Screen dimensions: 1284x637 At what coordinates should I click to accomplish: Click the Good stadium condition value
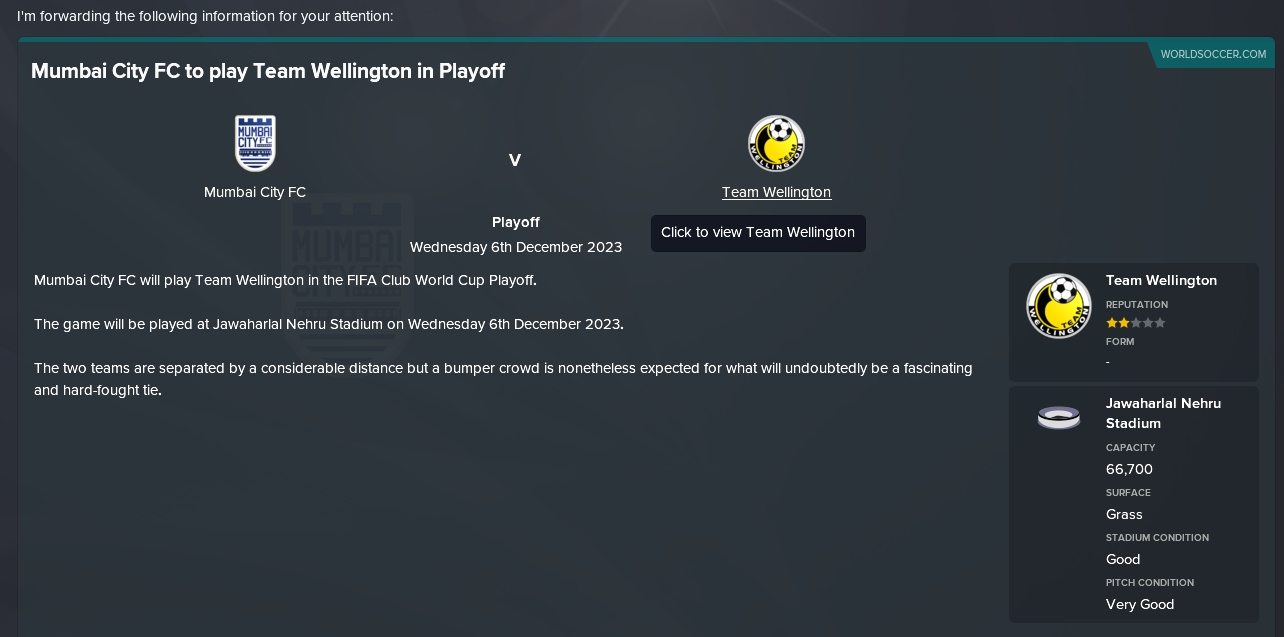[x=1123, y=559]
